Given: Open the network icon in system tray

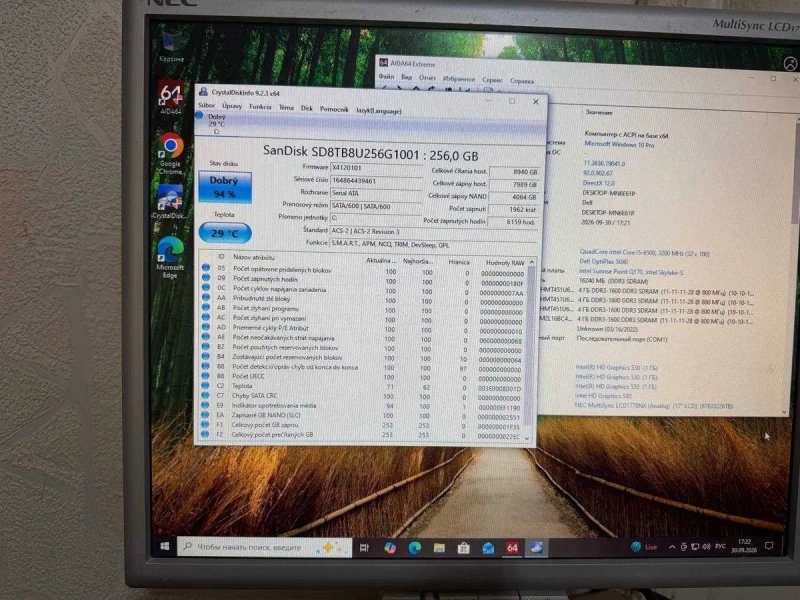Looking at the screenshot, I should coord(694,547).
